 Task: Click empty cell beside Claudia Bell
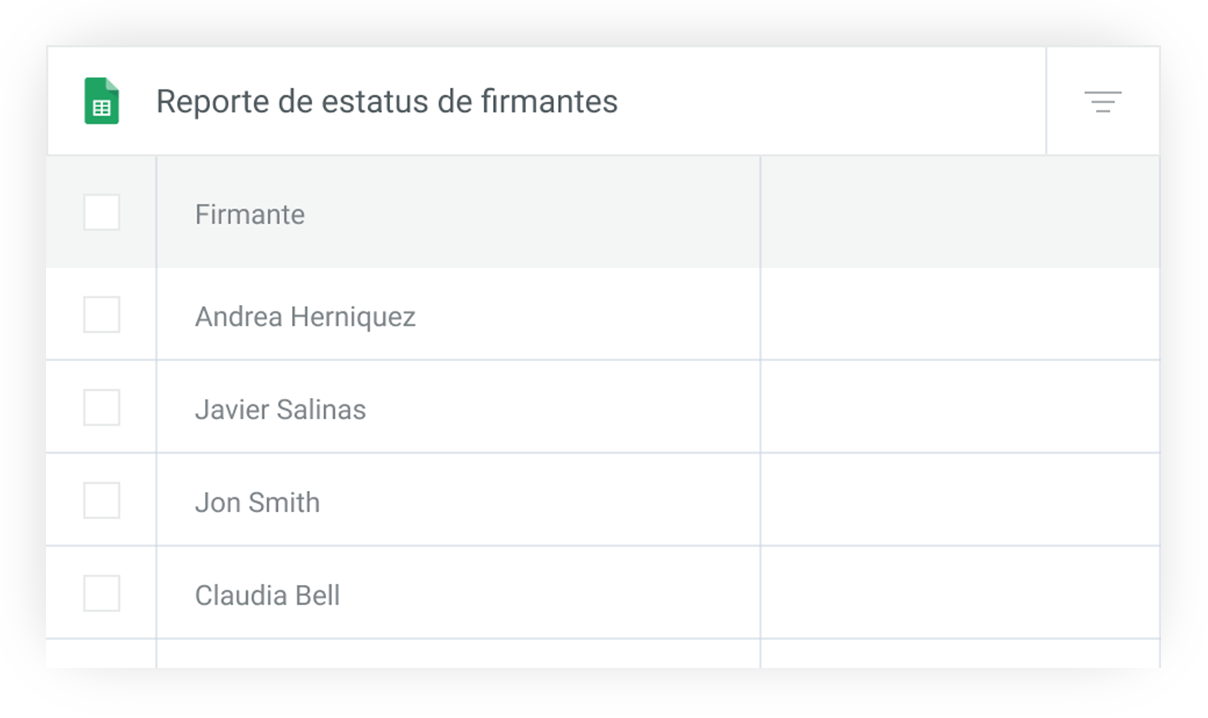pos(960,594)
